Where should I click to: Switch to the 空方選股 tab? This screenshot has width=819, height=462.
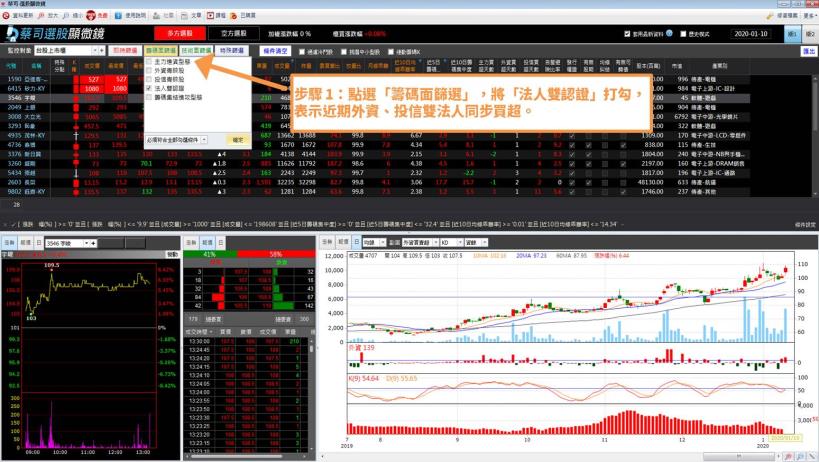(x=233, y=33)
